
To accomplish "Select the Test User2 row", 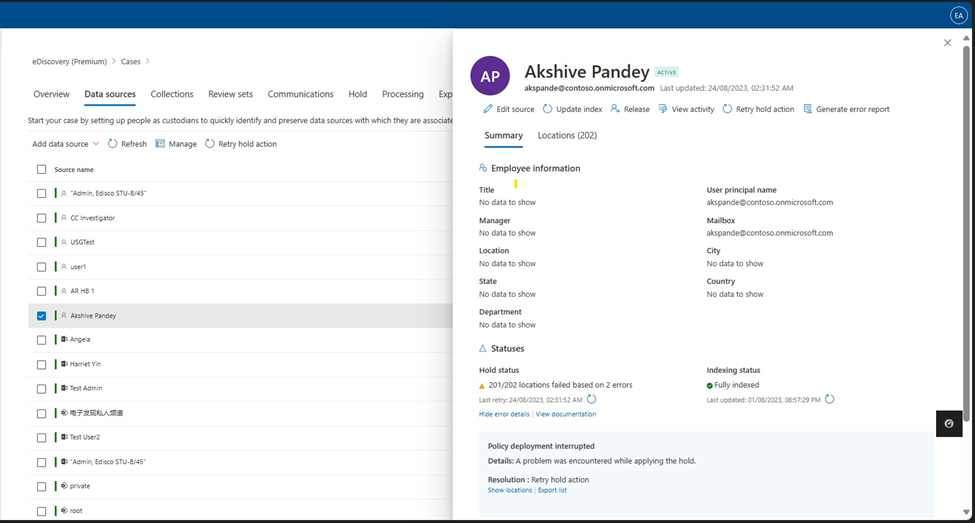I will point(240,437).
